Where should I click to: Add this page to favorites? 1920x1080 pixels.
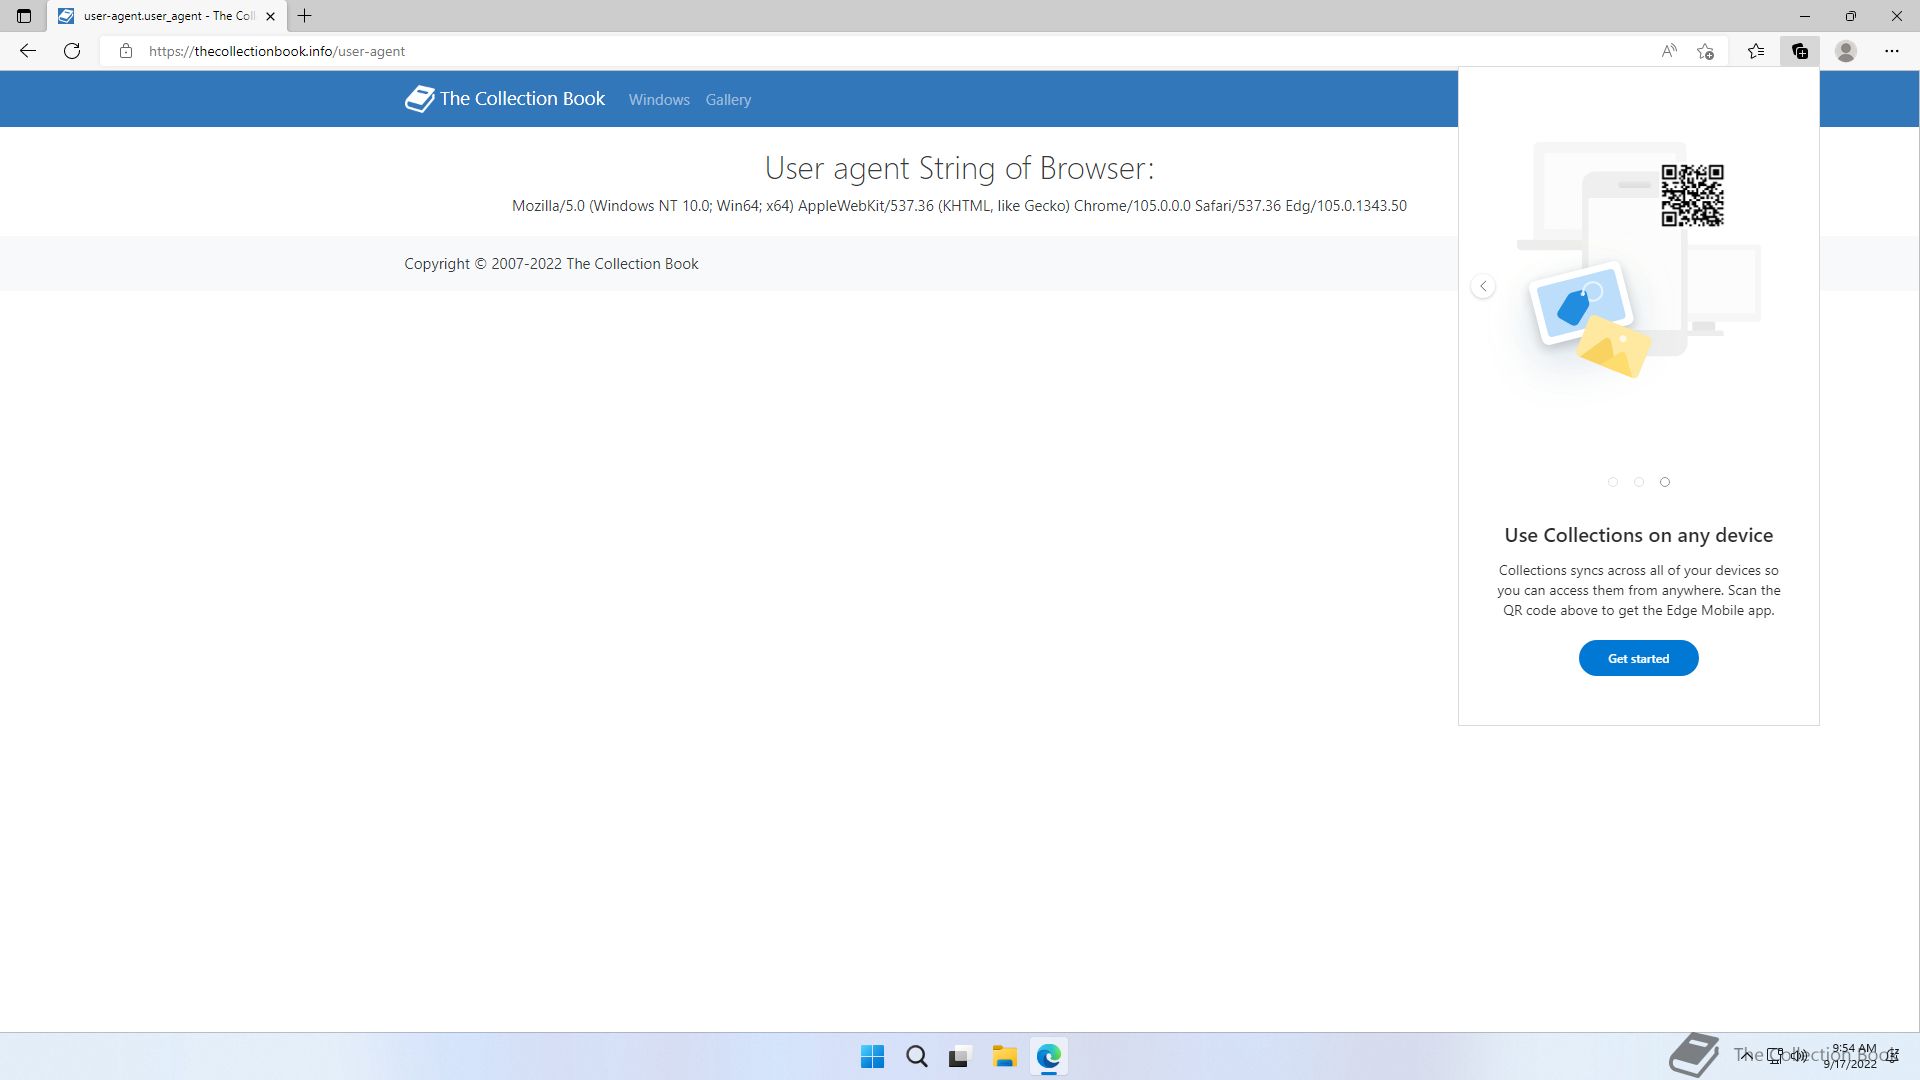click(1706, 51)
